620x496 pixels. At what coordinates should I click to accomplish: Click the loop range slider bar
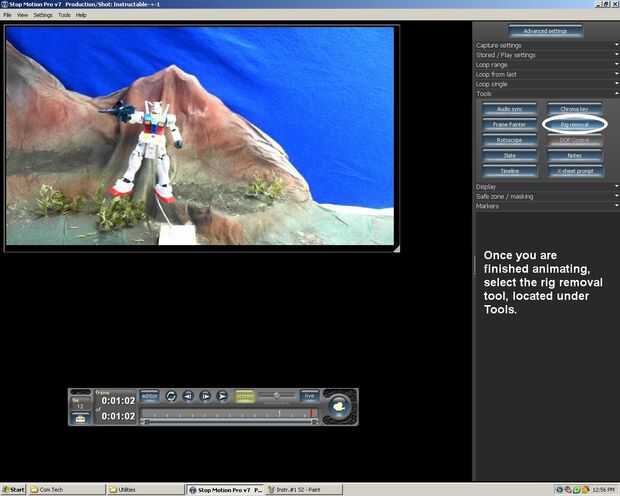point(230,422)
